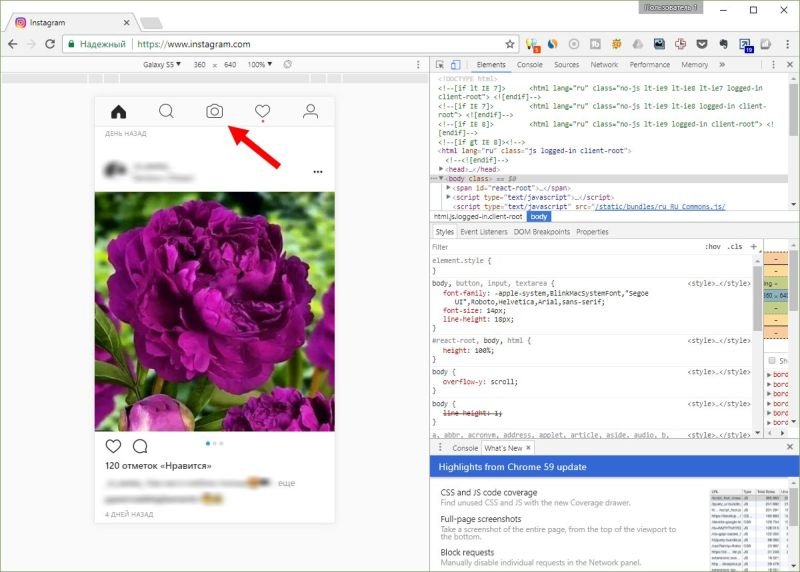
Task: Click the peony flower photo
Action: point(215,311)
